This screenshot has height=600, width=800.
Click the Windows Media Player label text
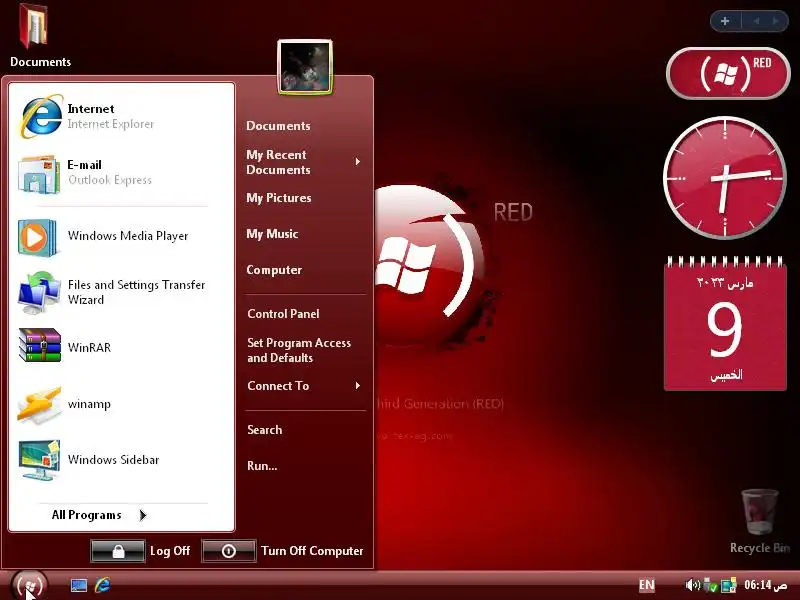(128, 236)
